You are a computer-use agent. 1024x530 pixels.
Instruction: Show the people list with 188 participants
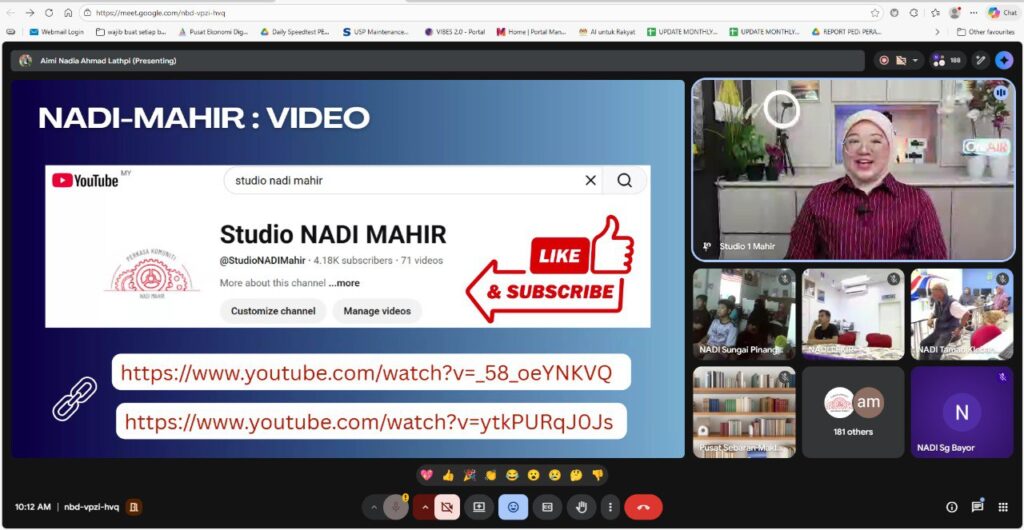[945, 60]
